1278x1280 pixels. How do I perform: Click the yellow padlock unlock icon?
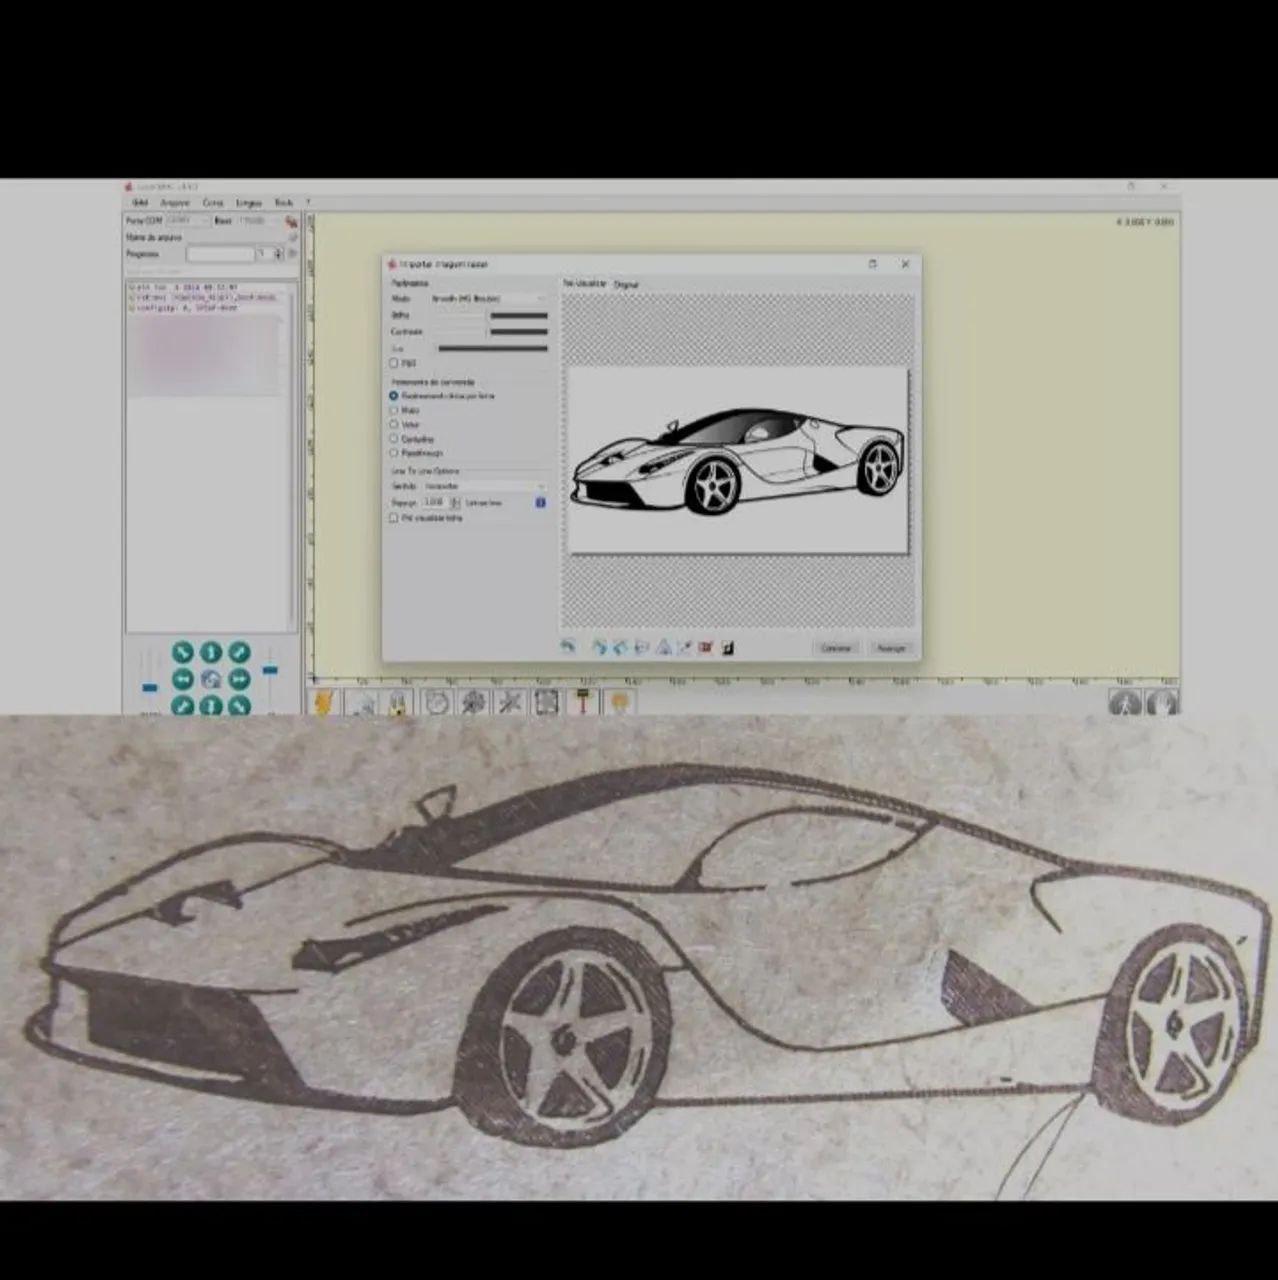coord(398,702)
